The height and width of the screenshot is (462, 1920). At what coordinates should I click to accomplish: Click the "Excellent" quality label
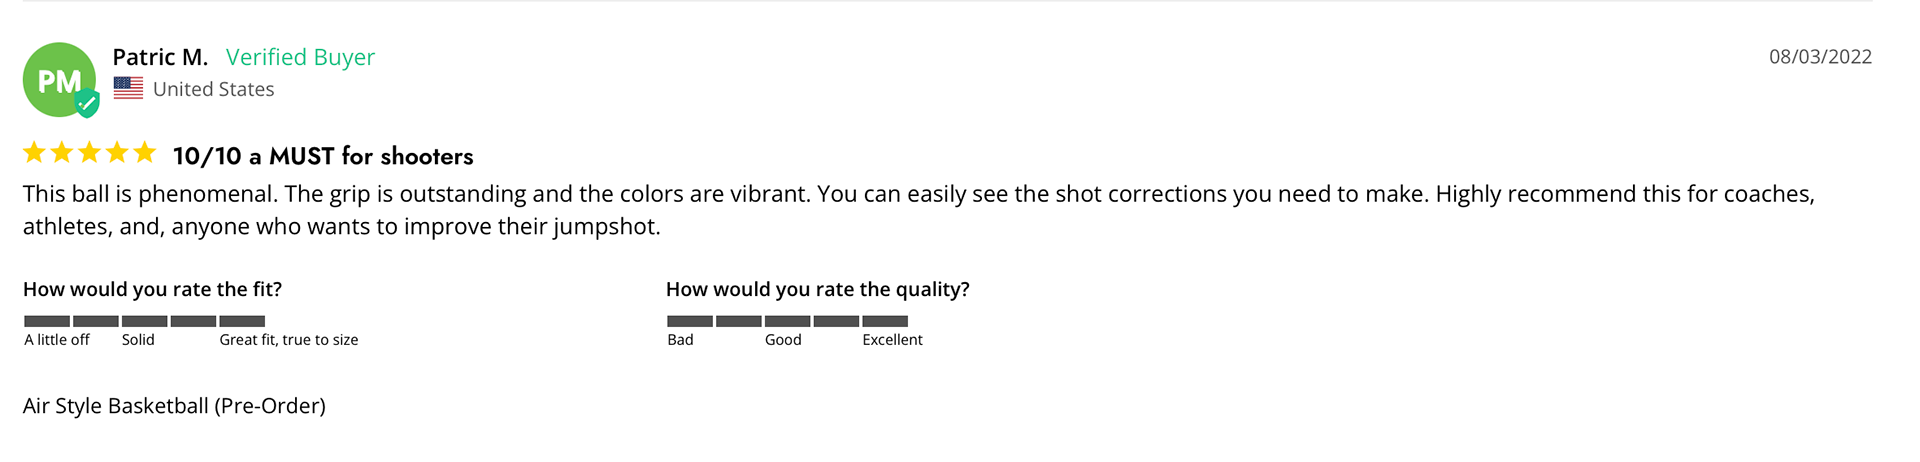pos(892,340)
